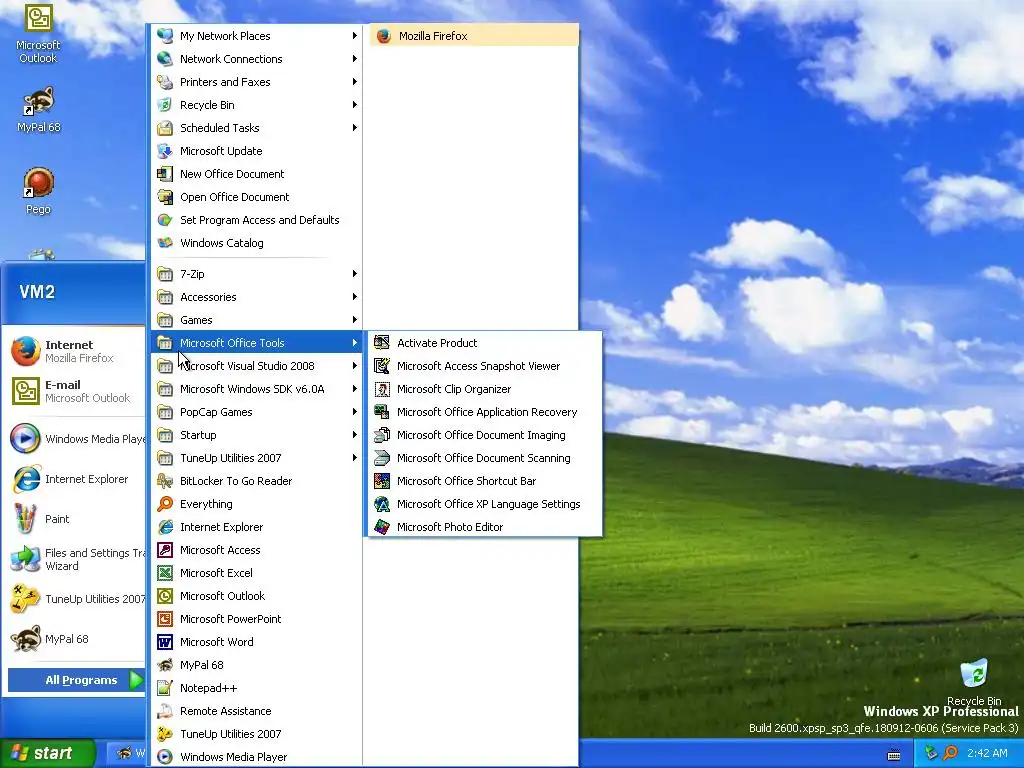This screenshot has height=768, width=1024.
Task: Launch TuneUp Utilities 2007 program shortcut below Remote Assistance
Action: tap(256, 734)
